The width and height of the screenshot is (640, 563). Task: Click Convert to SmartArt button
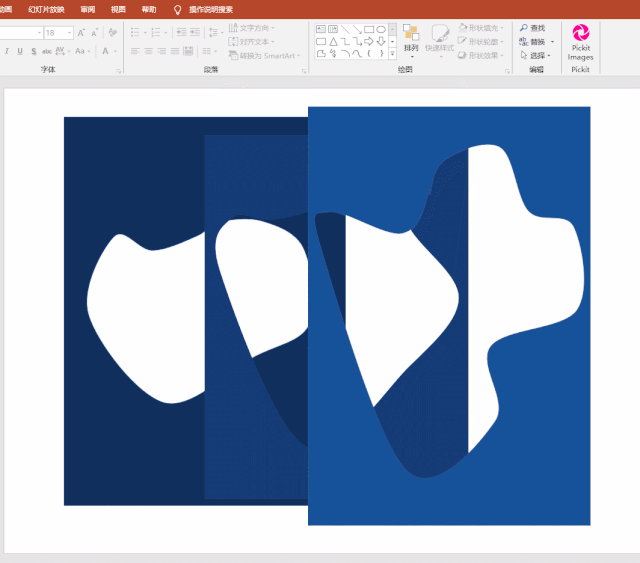pyautogui.click(x=264, y=56)
